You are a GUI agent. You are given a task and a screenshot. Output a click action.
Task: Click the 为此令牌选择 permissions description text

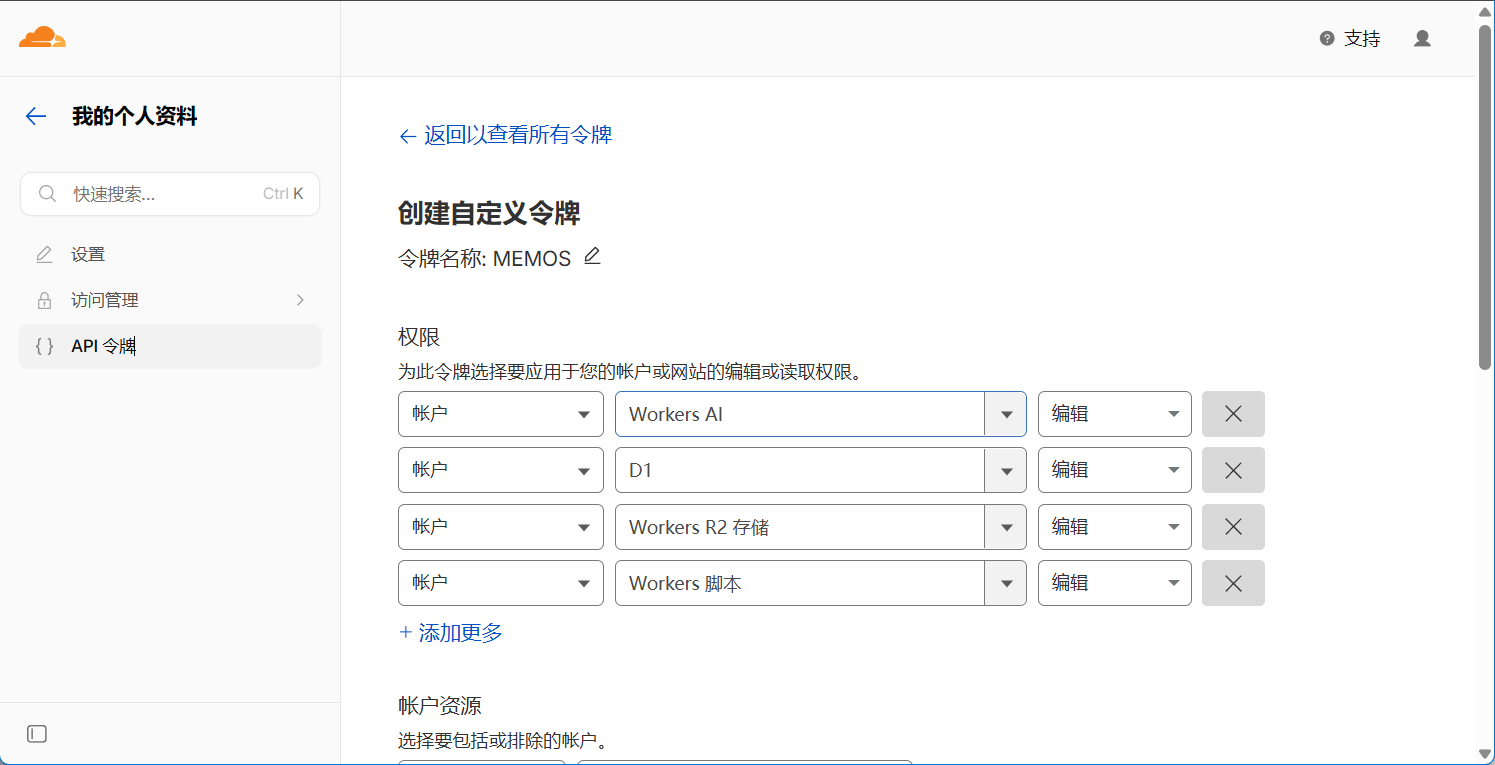tap(630, 373)
